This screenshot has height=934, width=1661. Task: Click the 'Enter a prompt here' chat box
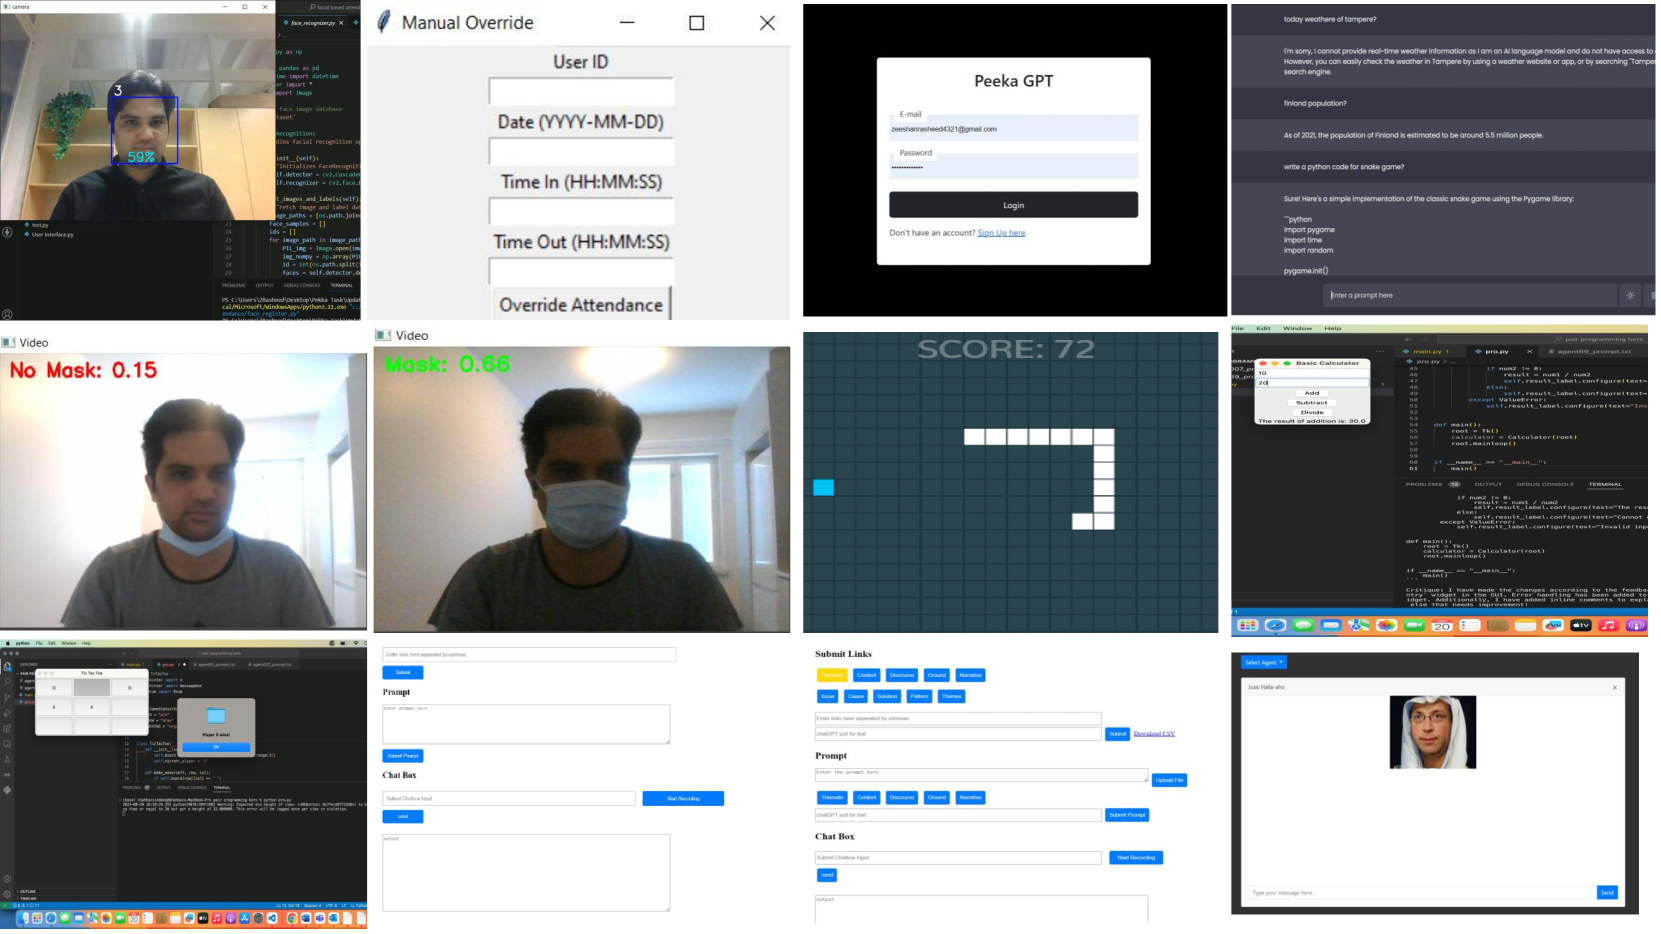[1471, 296]
